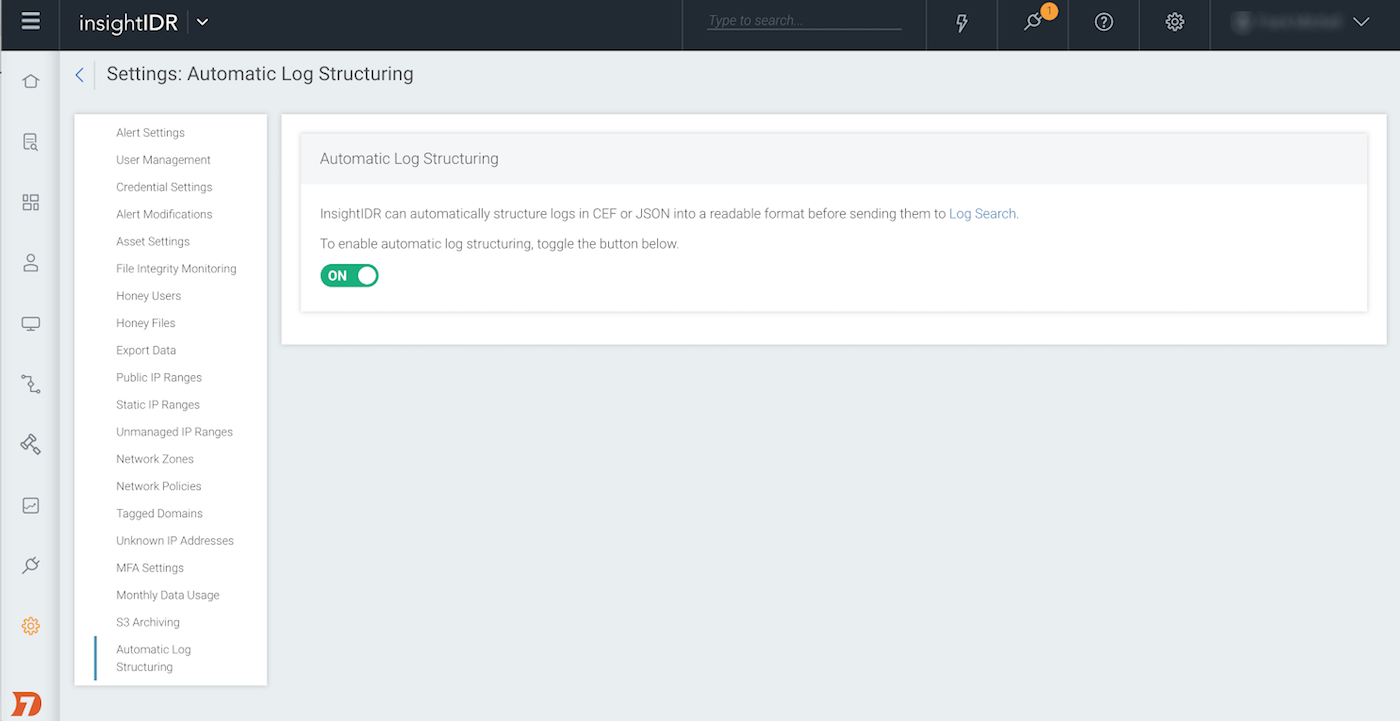Click the top bar settings gear icon
Image resolution: width=1400 pixels, height=721 pixels.
(x=1174, y=23)
